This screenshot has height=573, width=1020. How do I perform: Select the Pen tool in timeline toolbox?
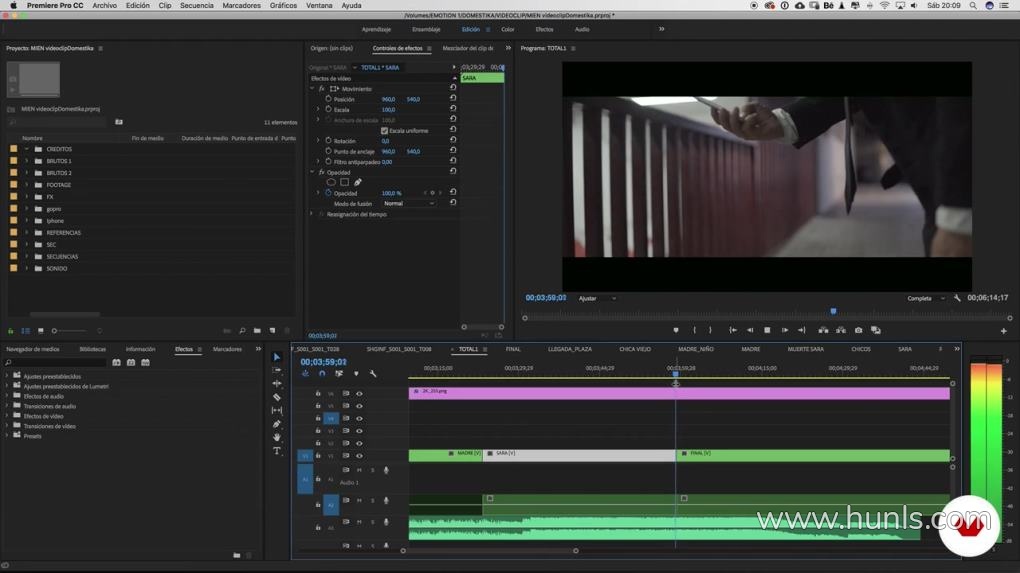coord(277,424)
